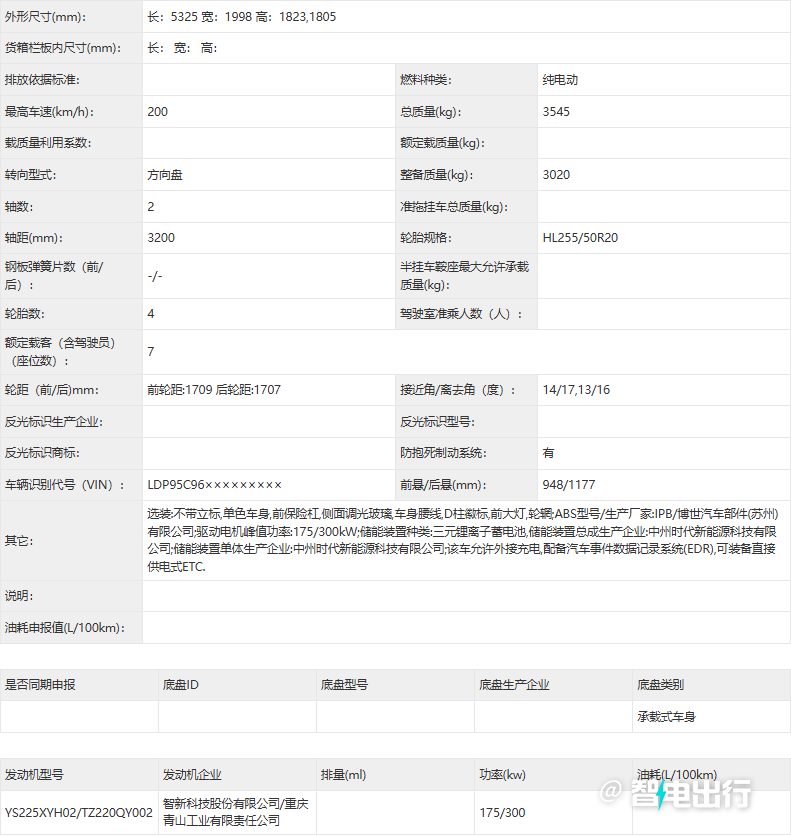Click the 准拖挂车总质量(kg) label
This screenshot has height=837, width=791.
[454, 207]
